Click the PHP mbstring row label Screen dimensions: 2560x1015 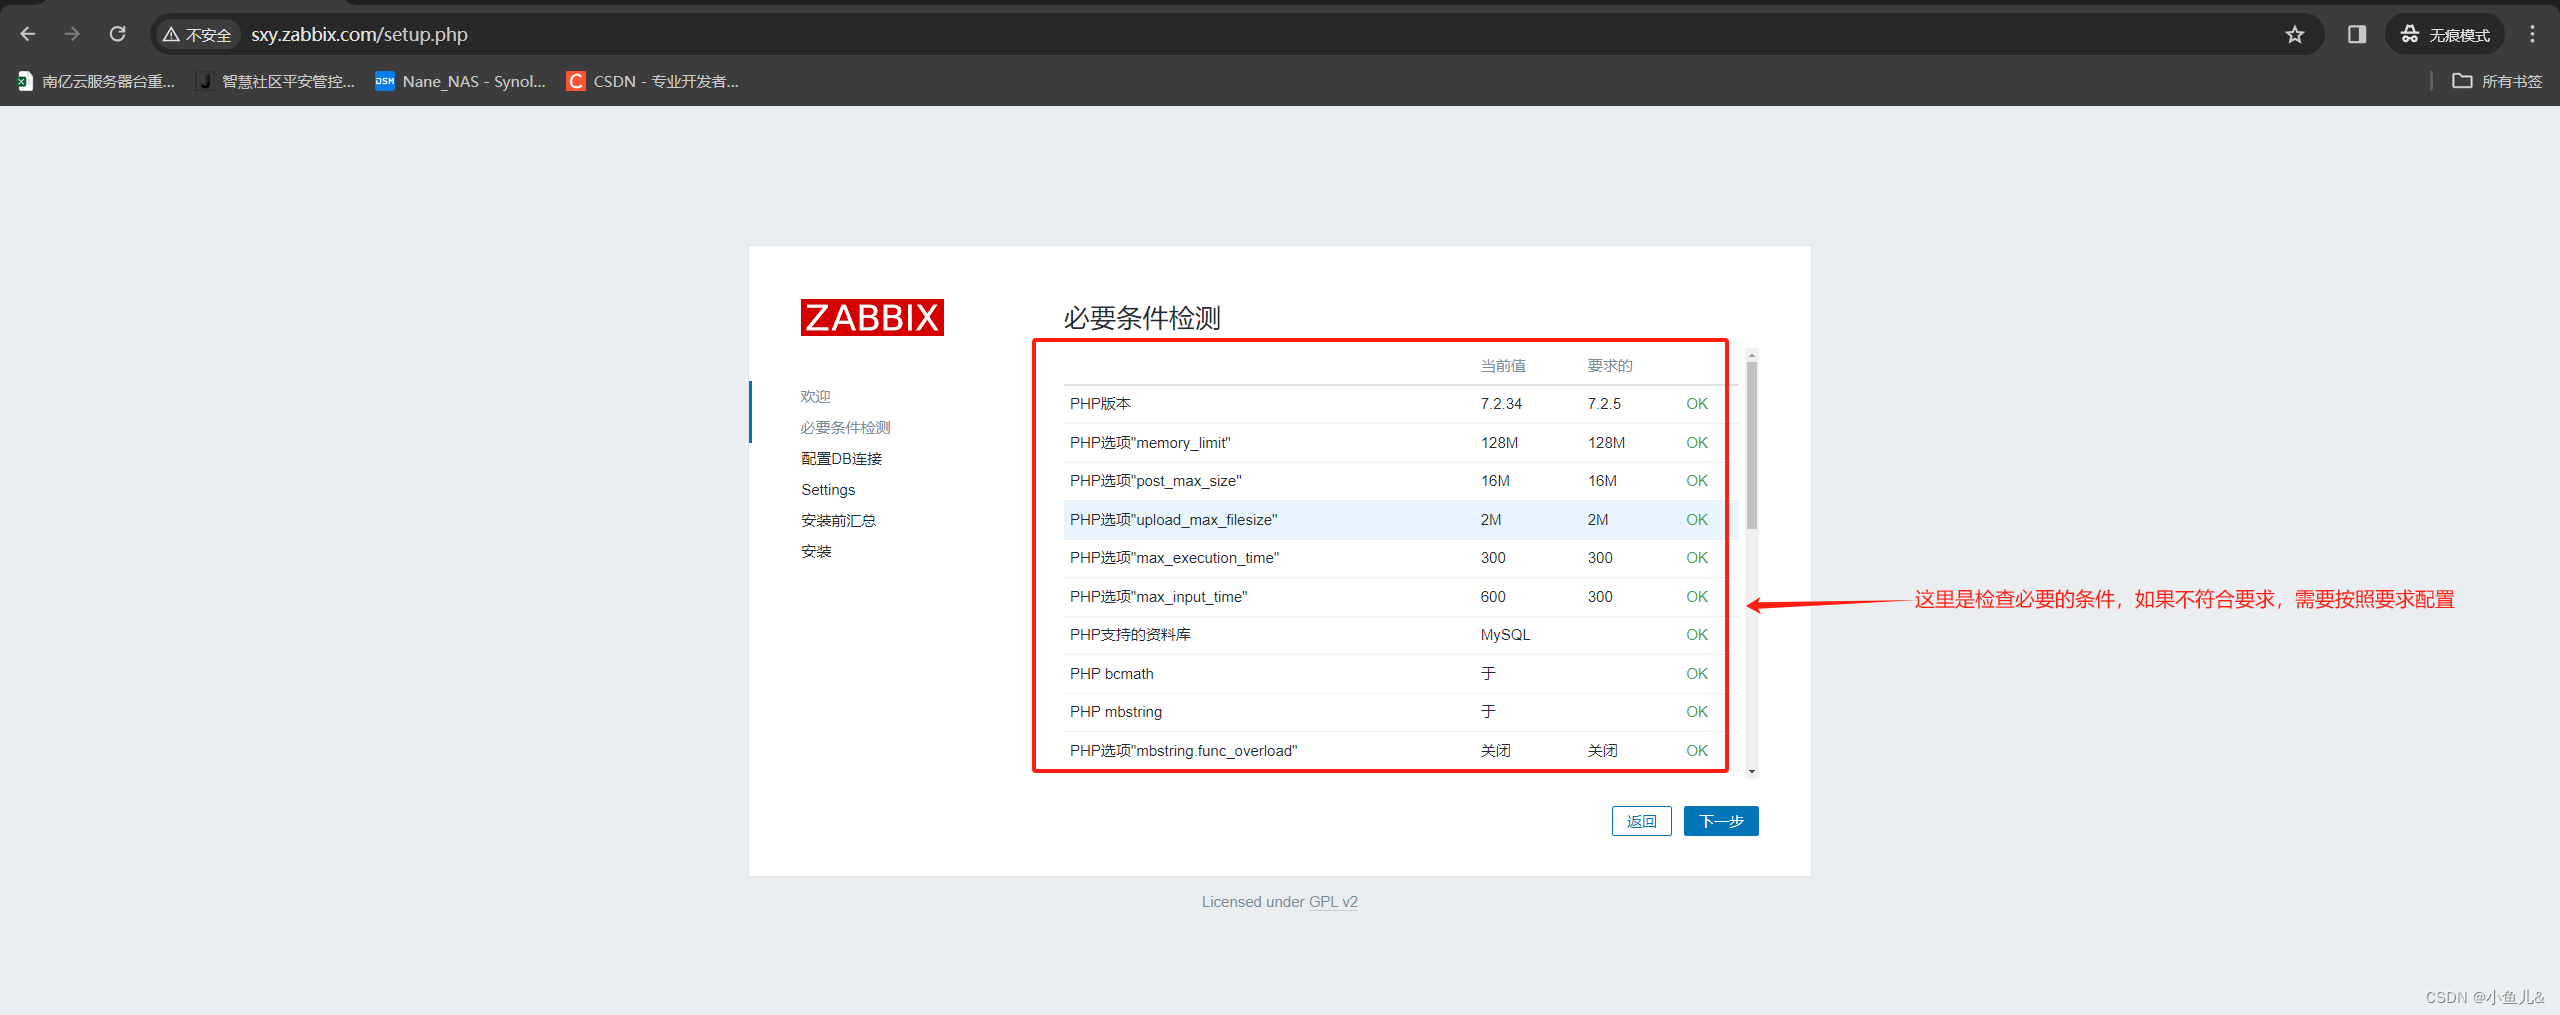[x=1116, y=712]
